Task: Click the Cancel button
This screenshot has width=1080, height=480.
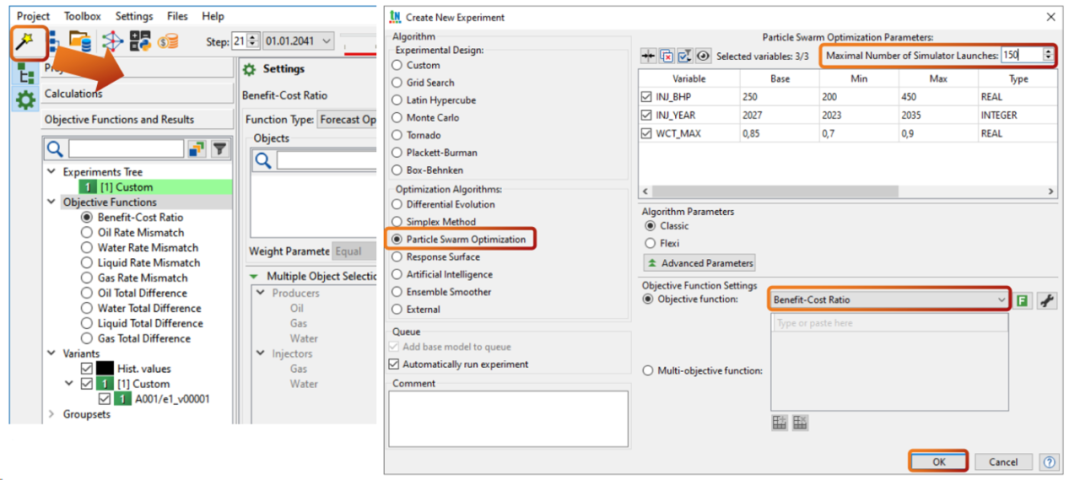Action: pyautogui.click(x=1006, y=462)
